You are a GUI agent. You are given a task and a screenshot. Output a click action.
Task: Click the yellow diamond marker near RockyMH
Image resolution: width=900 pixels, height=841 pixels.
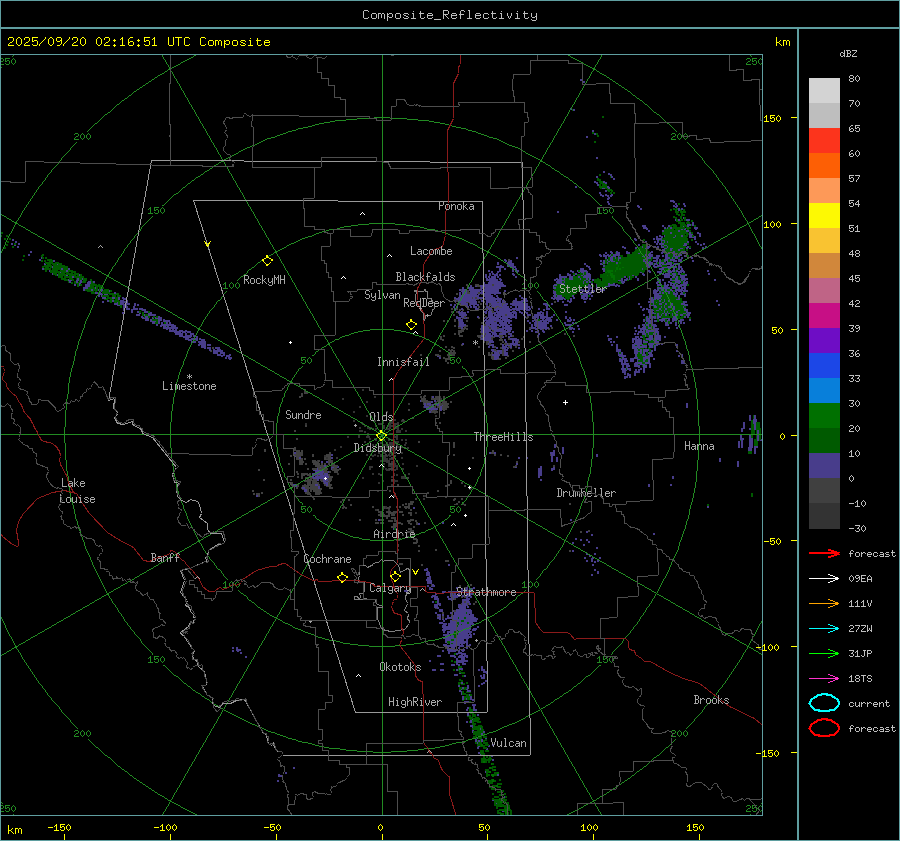(x=267, y=260)
